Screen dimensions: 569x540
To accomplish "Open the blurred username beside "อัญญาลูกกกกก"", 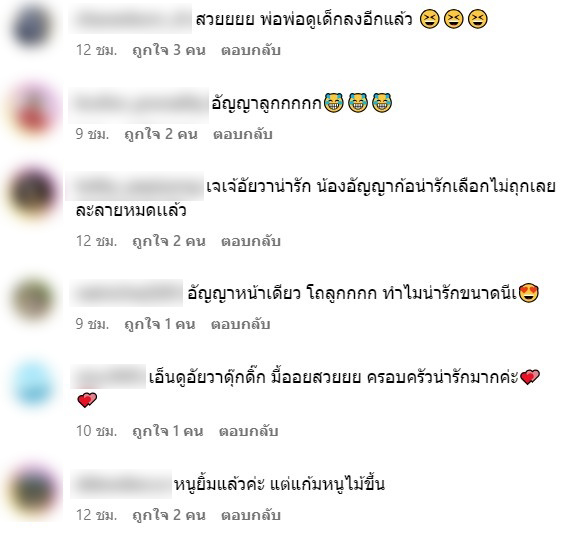I will 139,105.
